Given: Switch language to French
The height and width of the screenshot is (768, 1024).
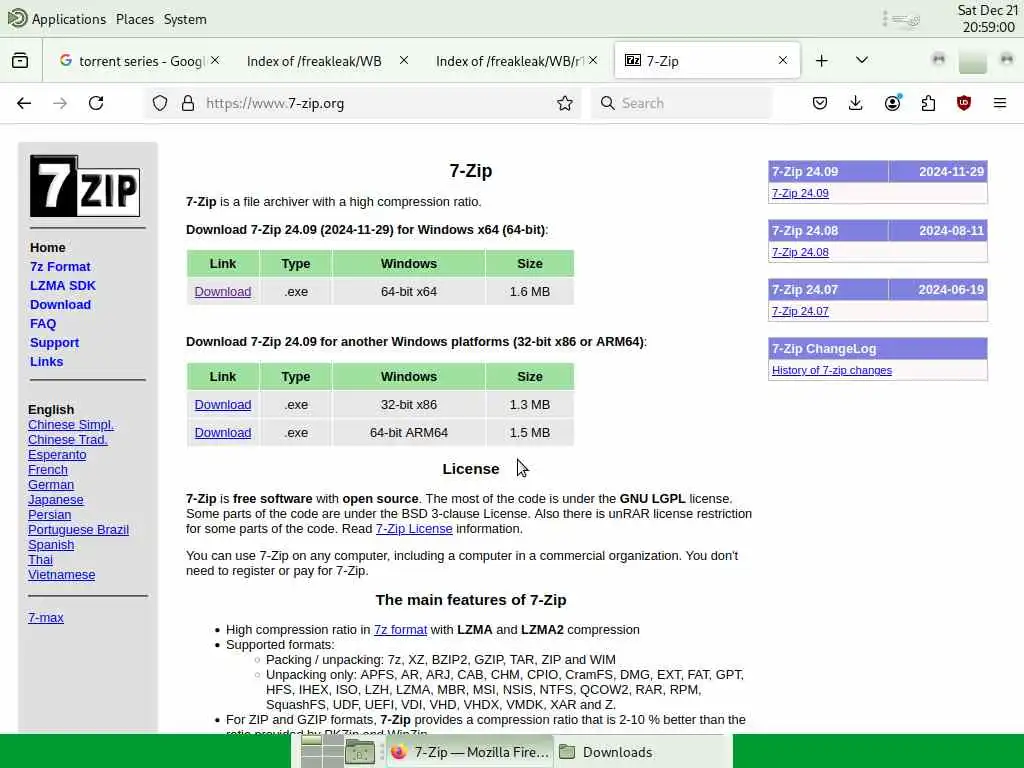Looking at the screenshot, I should tap(48, 470).
